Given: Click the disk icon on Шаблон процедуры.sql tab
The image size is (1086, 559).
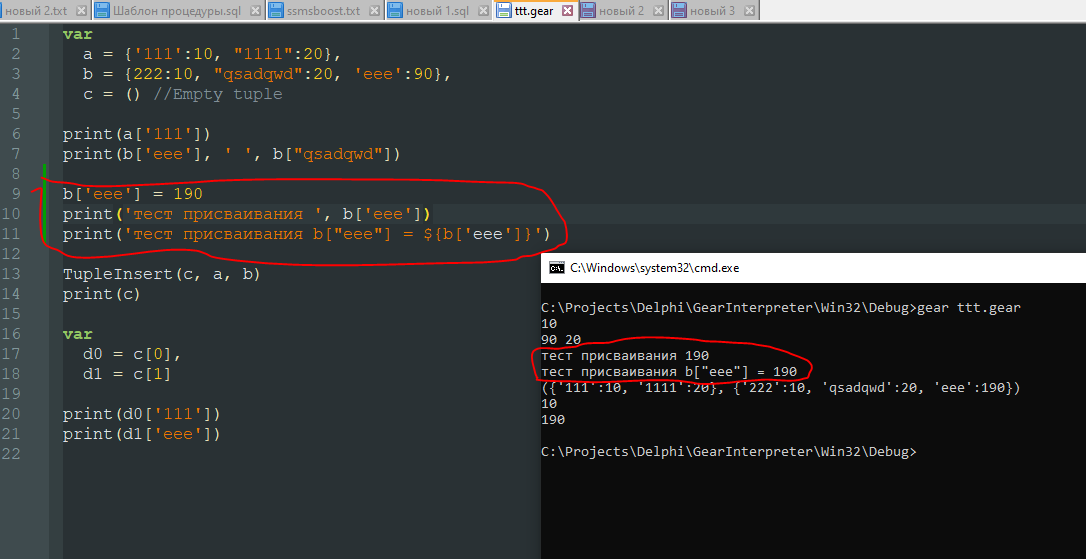Looking at the screenshot, I should click(x=102, y=10).
